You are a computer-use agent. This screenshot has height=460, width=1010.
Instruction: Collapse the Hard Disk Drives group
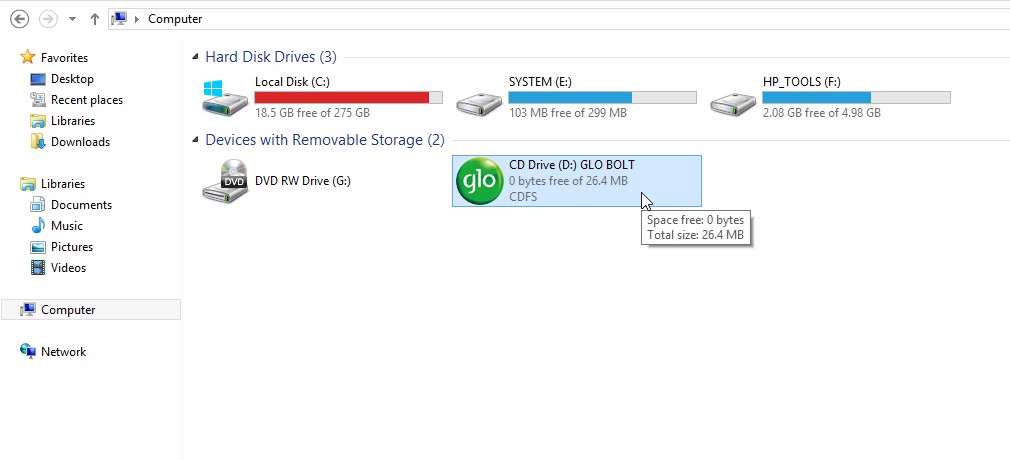pyautogui.click(x=195, y=57)
